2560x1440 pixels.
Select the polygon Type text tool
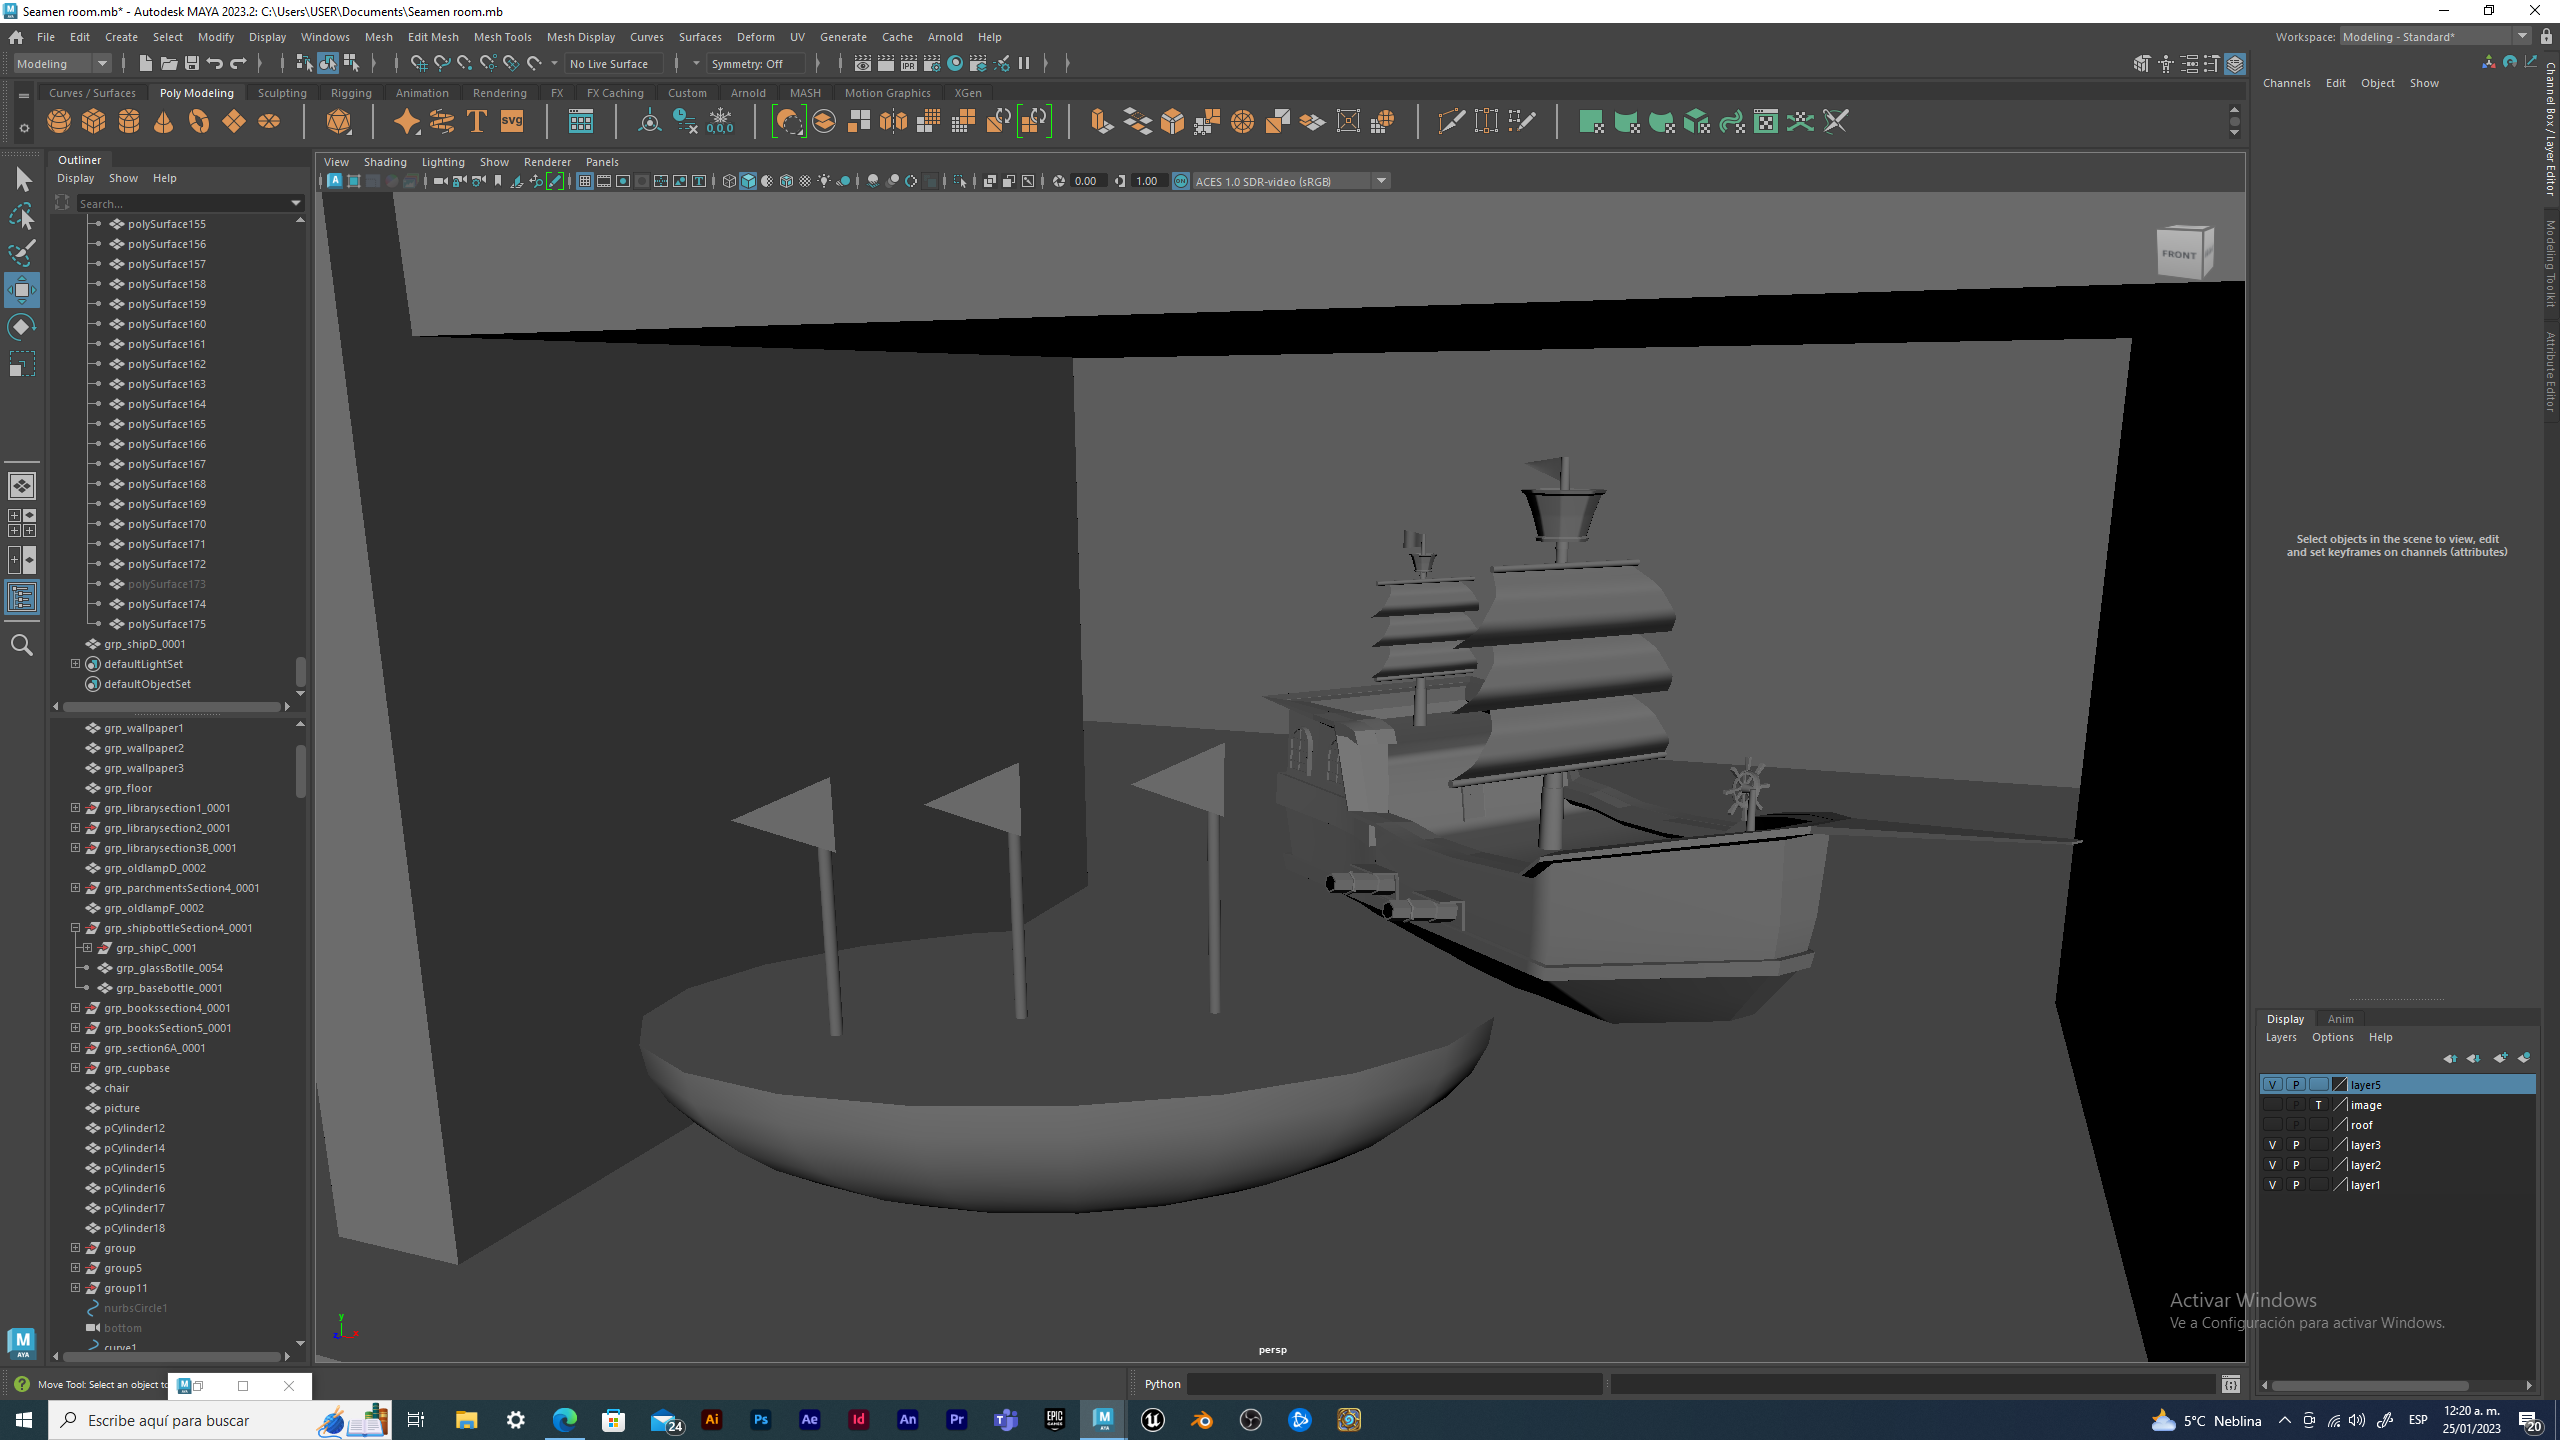(477, 122)
